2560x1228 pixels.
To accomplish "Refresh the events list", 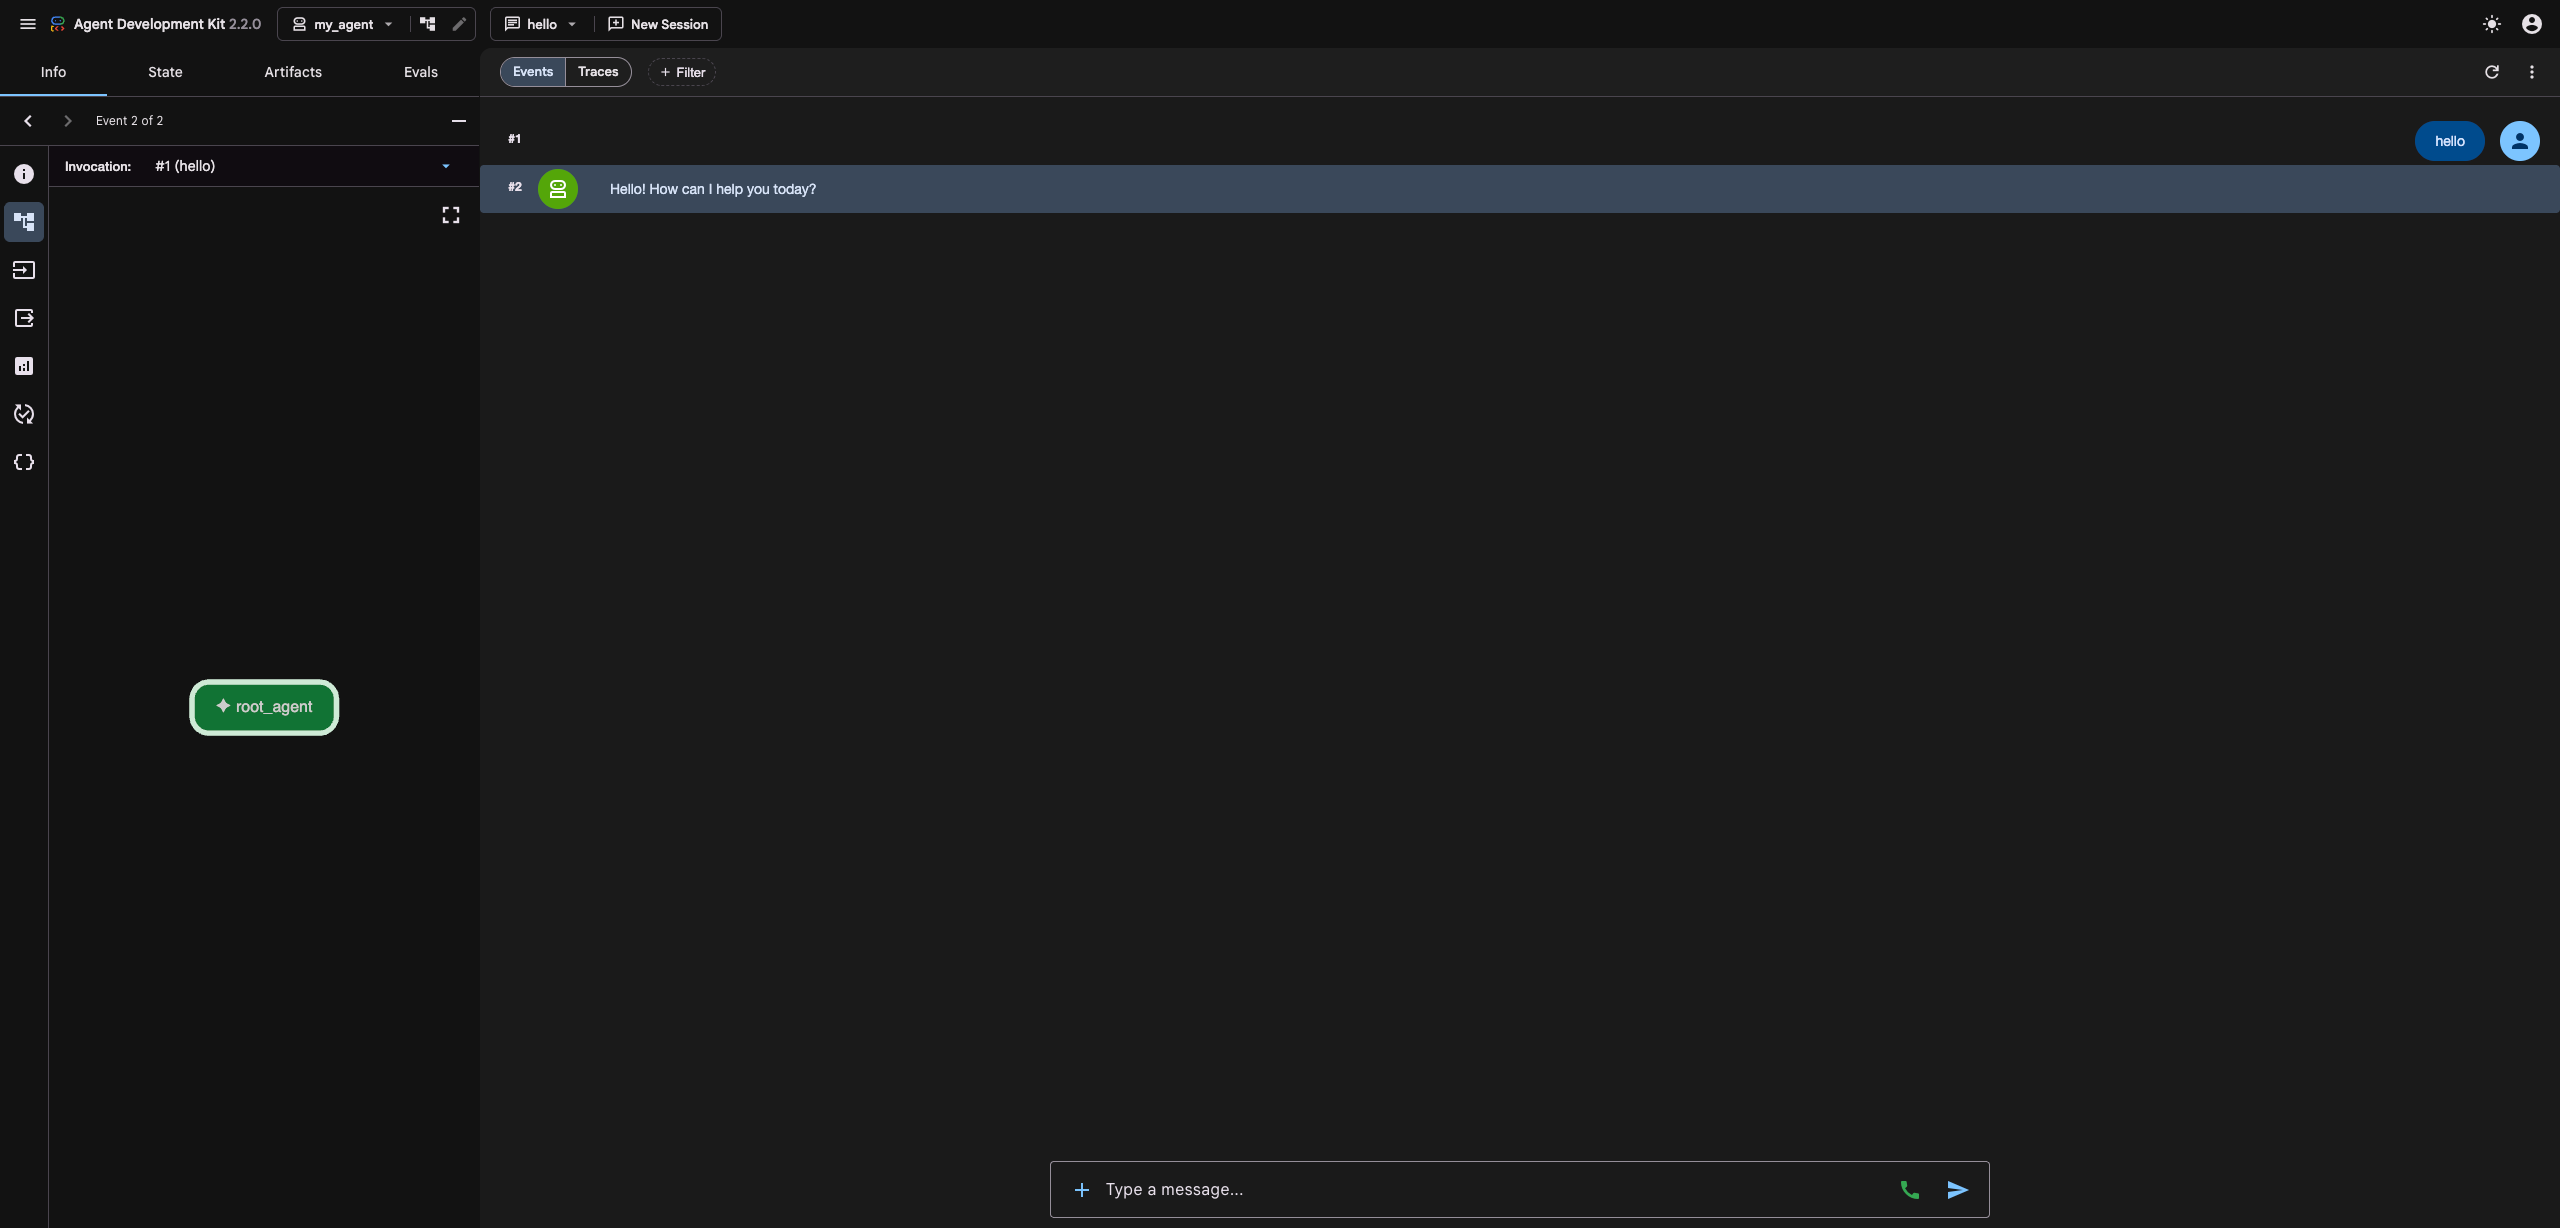I will pos(2492,72).
